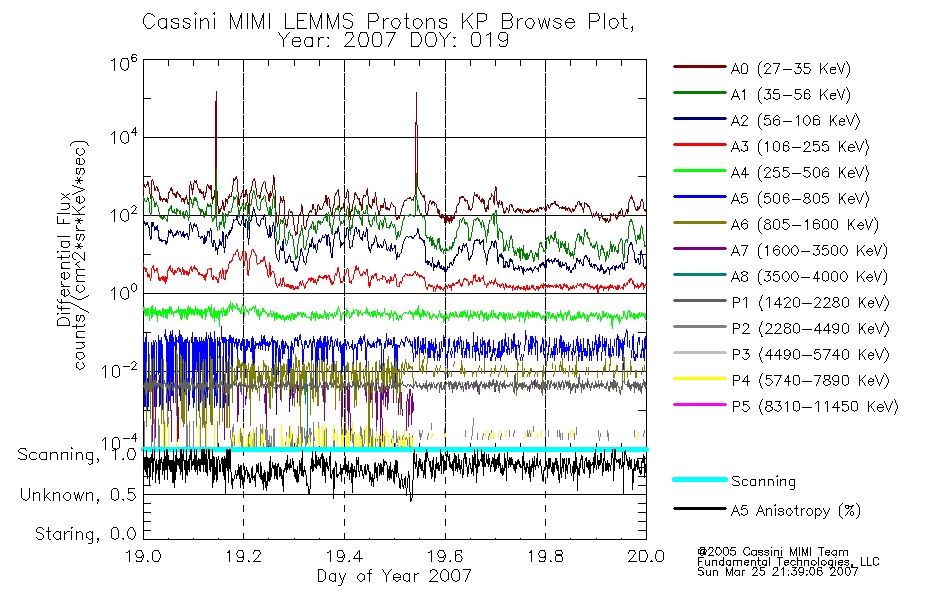Click the A3 (106-255 KeV) legend label
The width and height of the screenshot is (950, 600).
[799, 147]
